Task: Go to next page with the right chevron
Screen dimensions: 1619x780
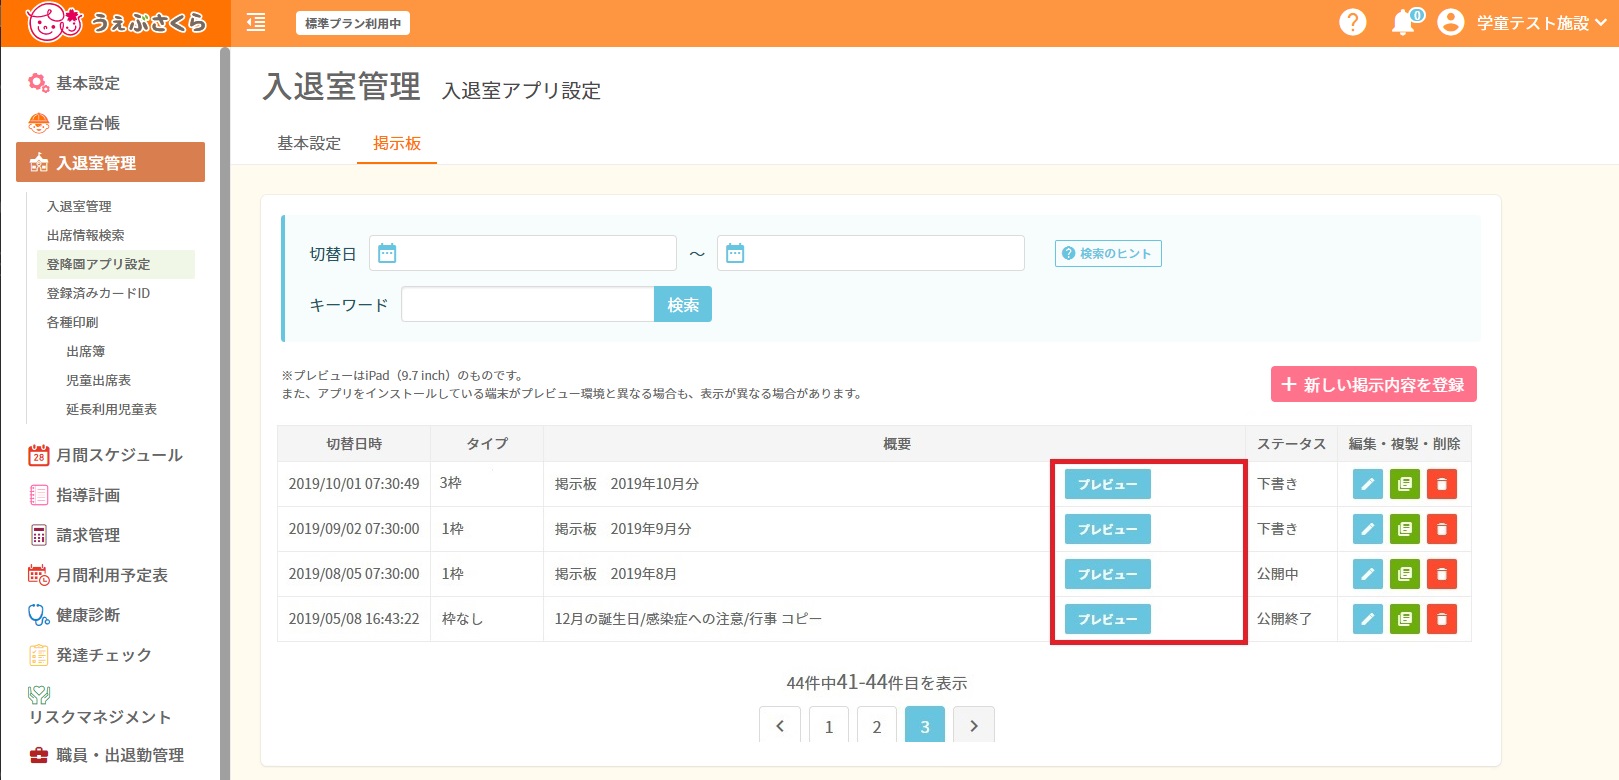Action: point(974,725)
